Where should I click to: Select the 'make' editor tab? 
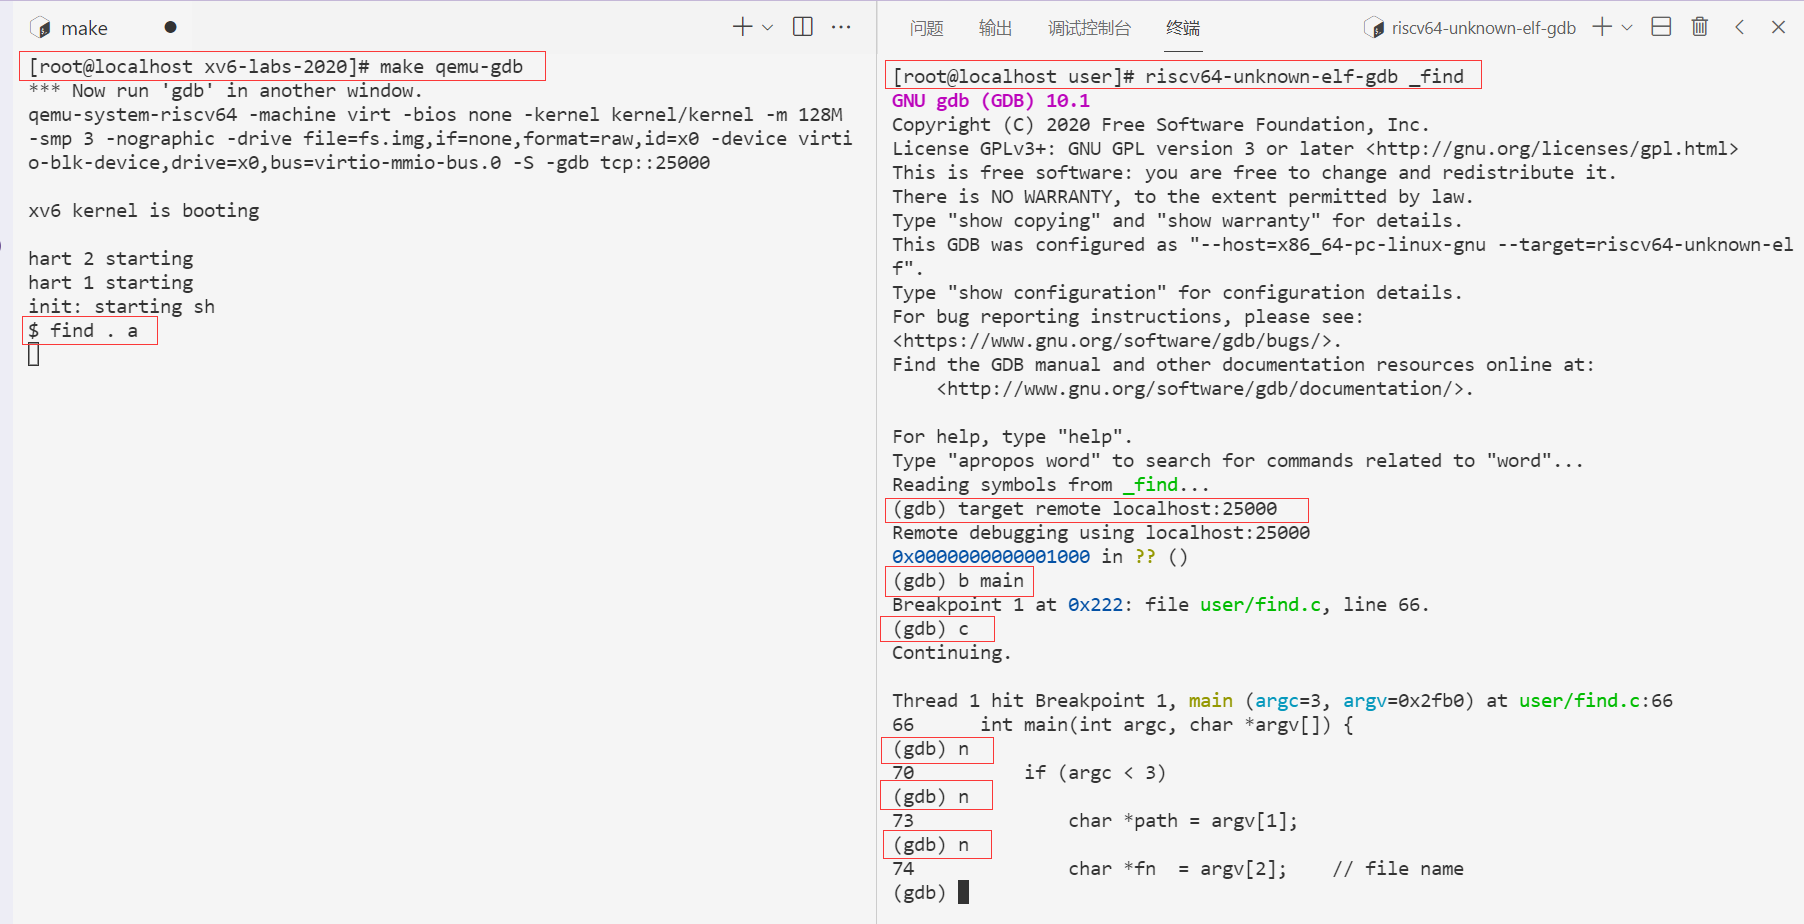pyautogui.click(x=85, y=27)
